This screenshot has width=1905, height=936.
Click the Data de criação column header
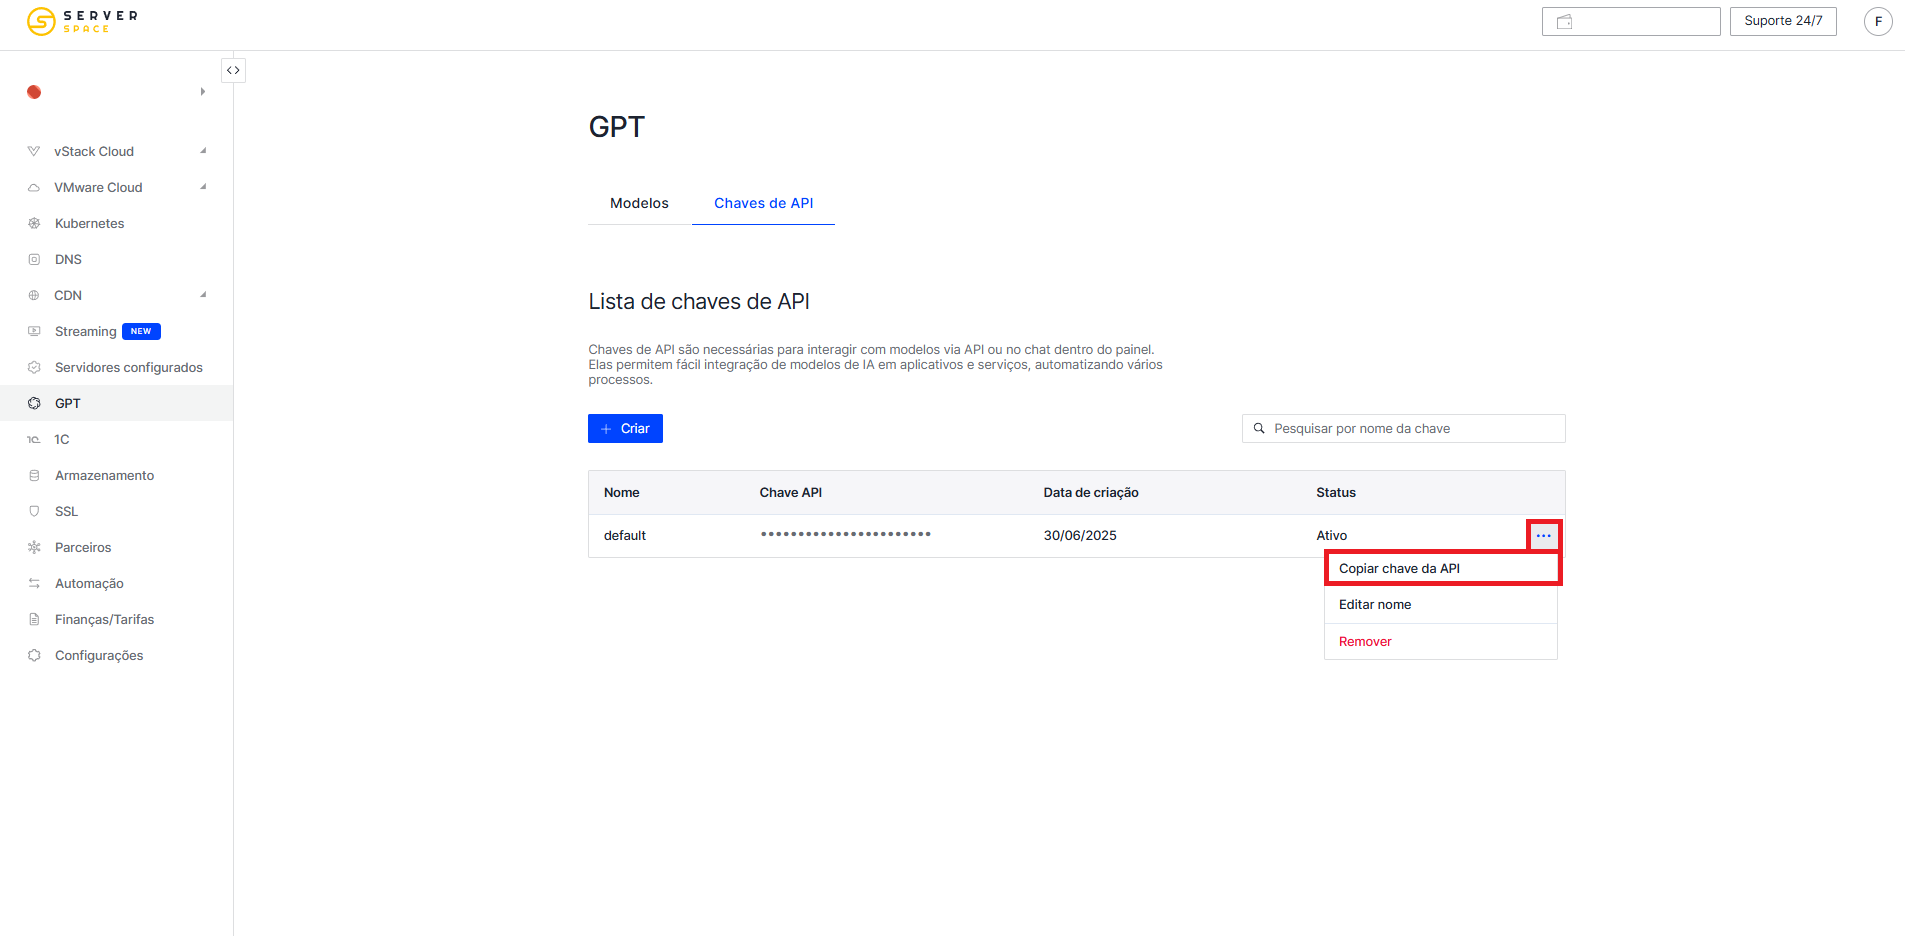[1091, 493]
